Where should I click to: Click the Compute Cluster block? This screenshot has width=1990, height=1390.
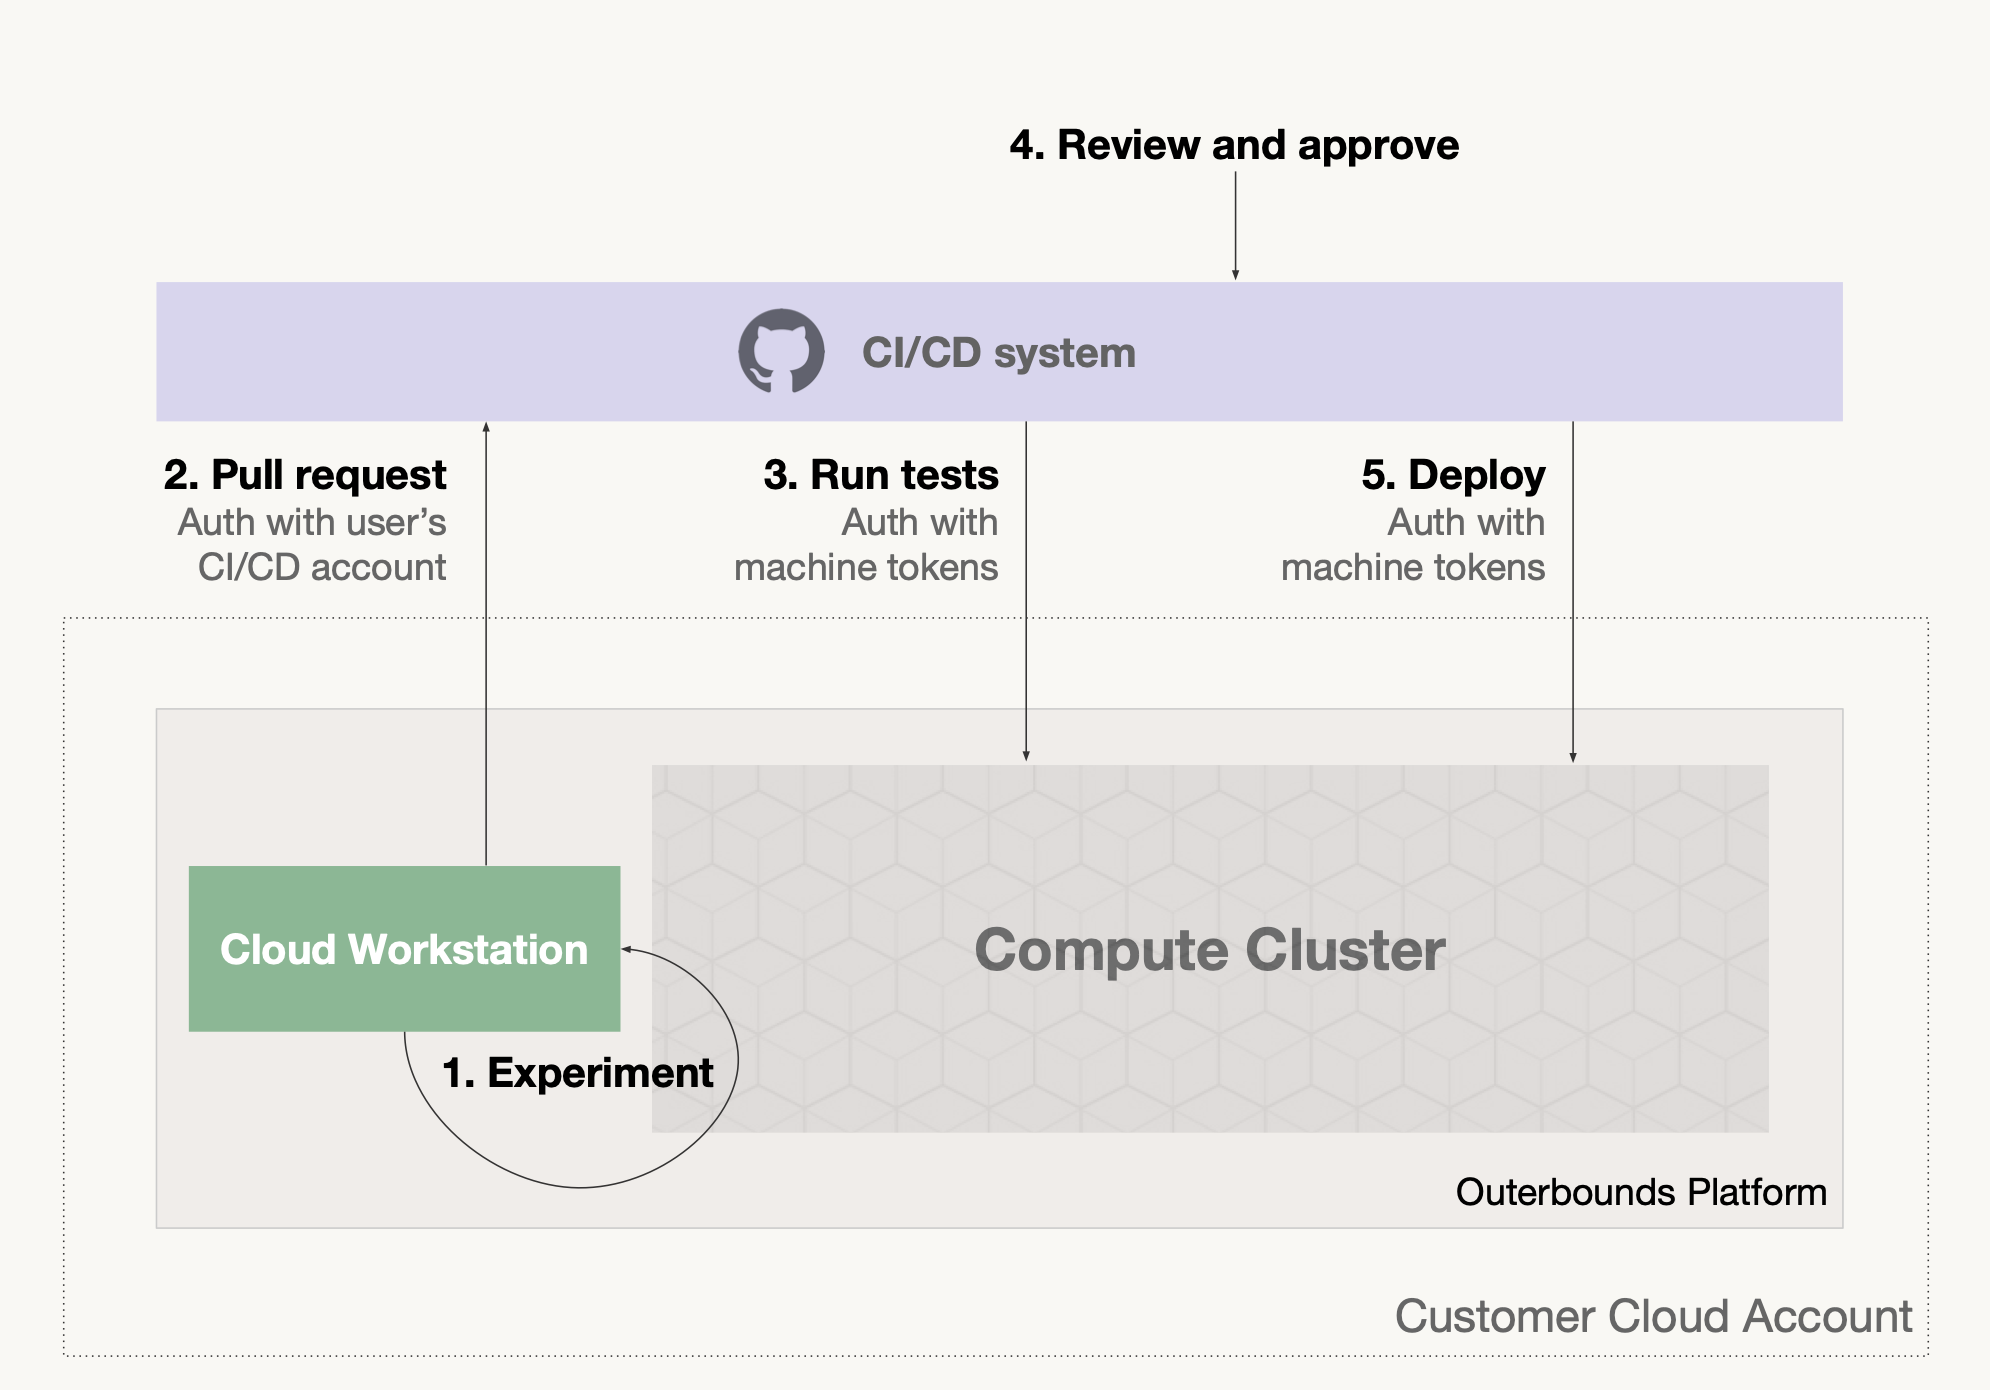(1210, 948)
